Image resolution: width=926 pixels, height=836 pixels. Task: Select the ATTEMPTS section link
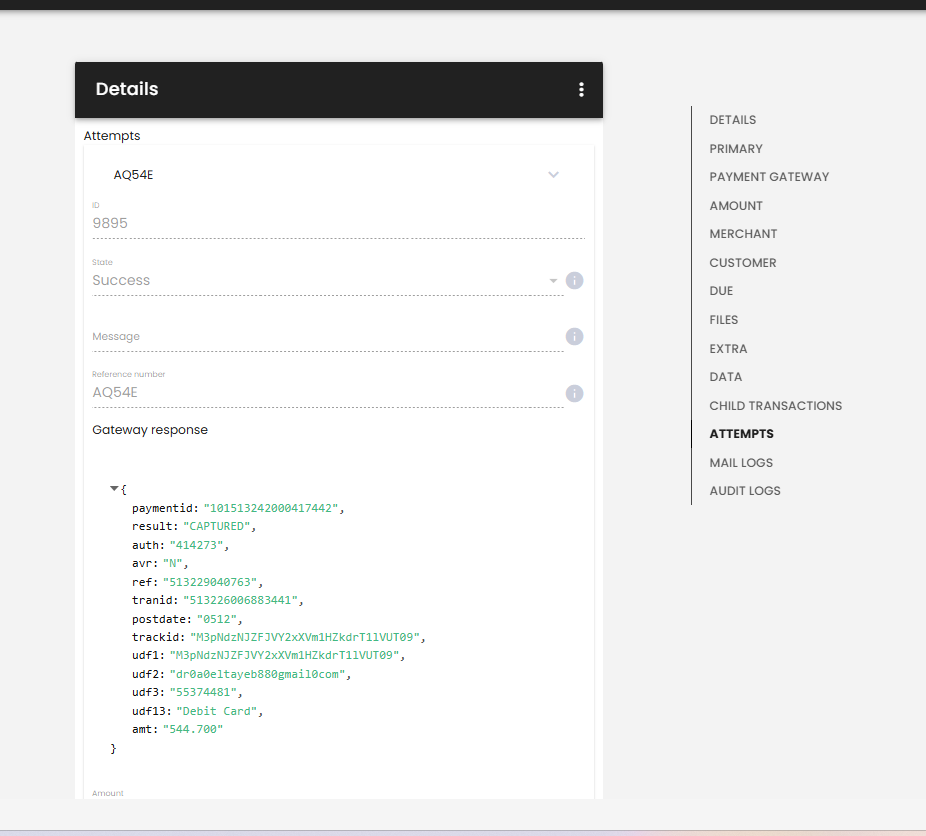(x=741, y=433)
